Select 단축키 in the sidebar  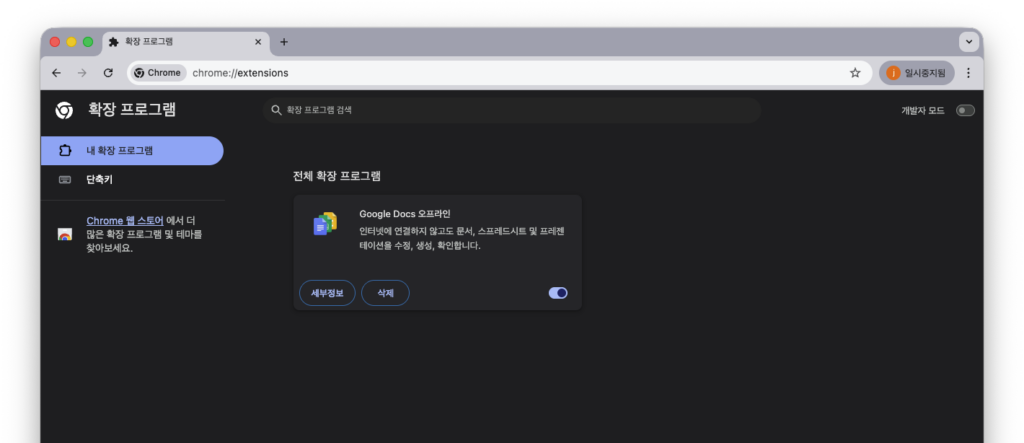[x=99, y=180]
